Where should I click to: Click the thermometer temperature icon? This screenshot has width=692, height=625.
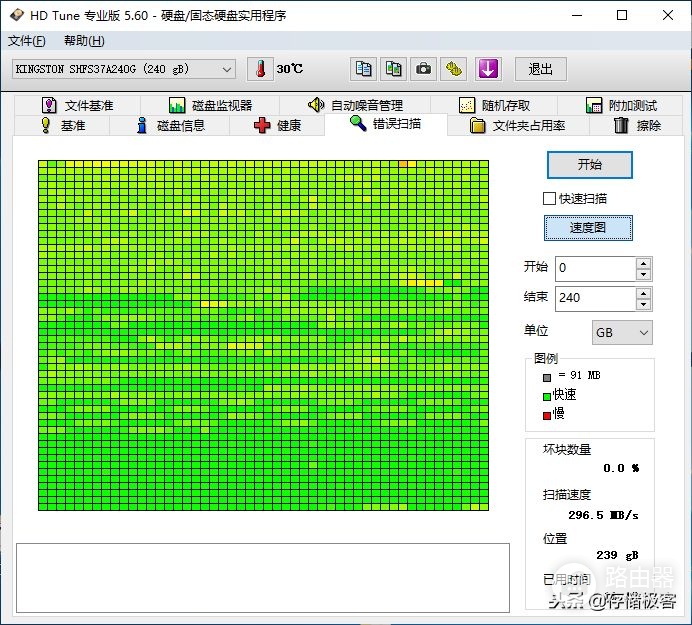coord(260,69)
